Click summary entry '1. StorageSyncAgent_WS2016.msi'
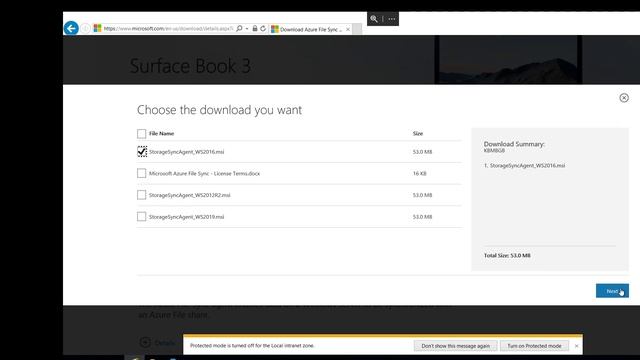This screenshot has height=360, width=640. pyautogui.click(x=524, y=166)
